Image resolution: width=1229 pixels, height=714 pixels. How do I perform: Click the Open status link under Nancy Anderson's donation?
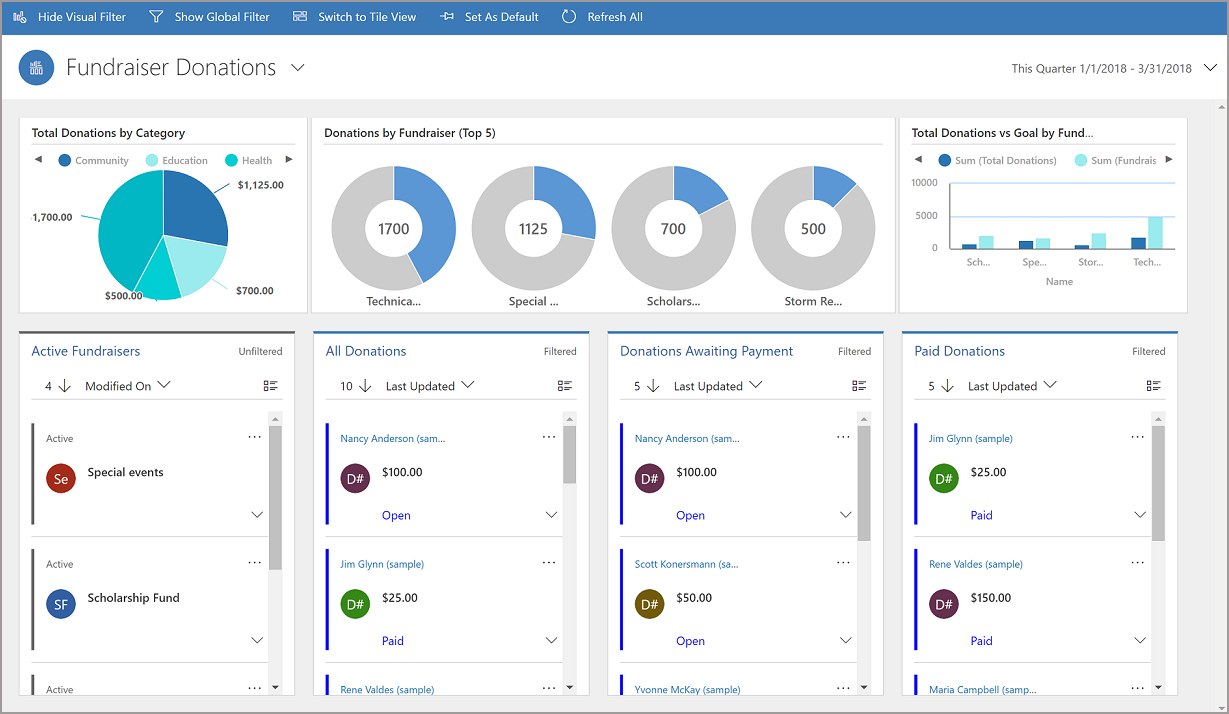click(396, 514)
